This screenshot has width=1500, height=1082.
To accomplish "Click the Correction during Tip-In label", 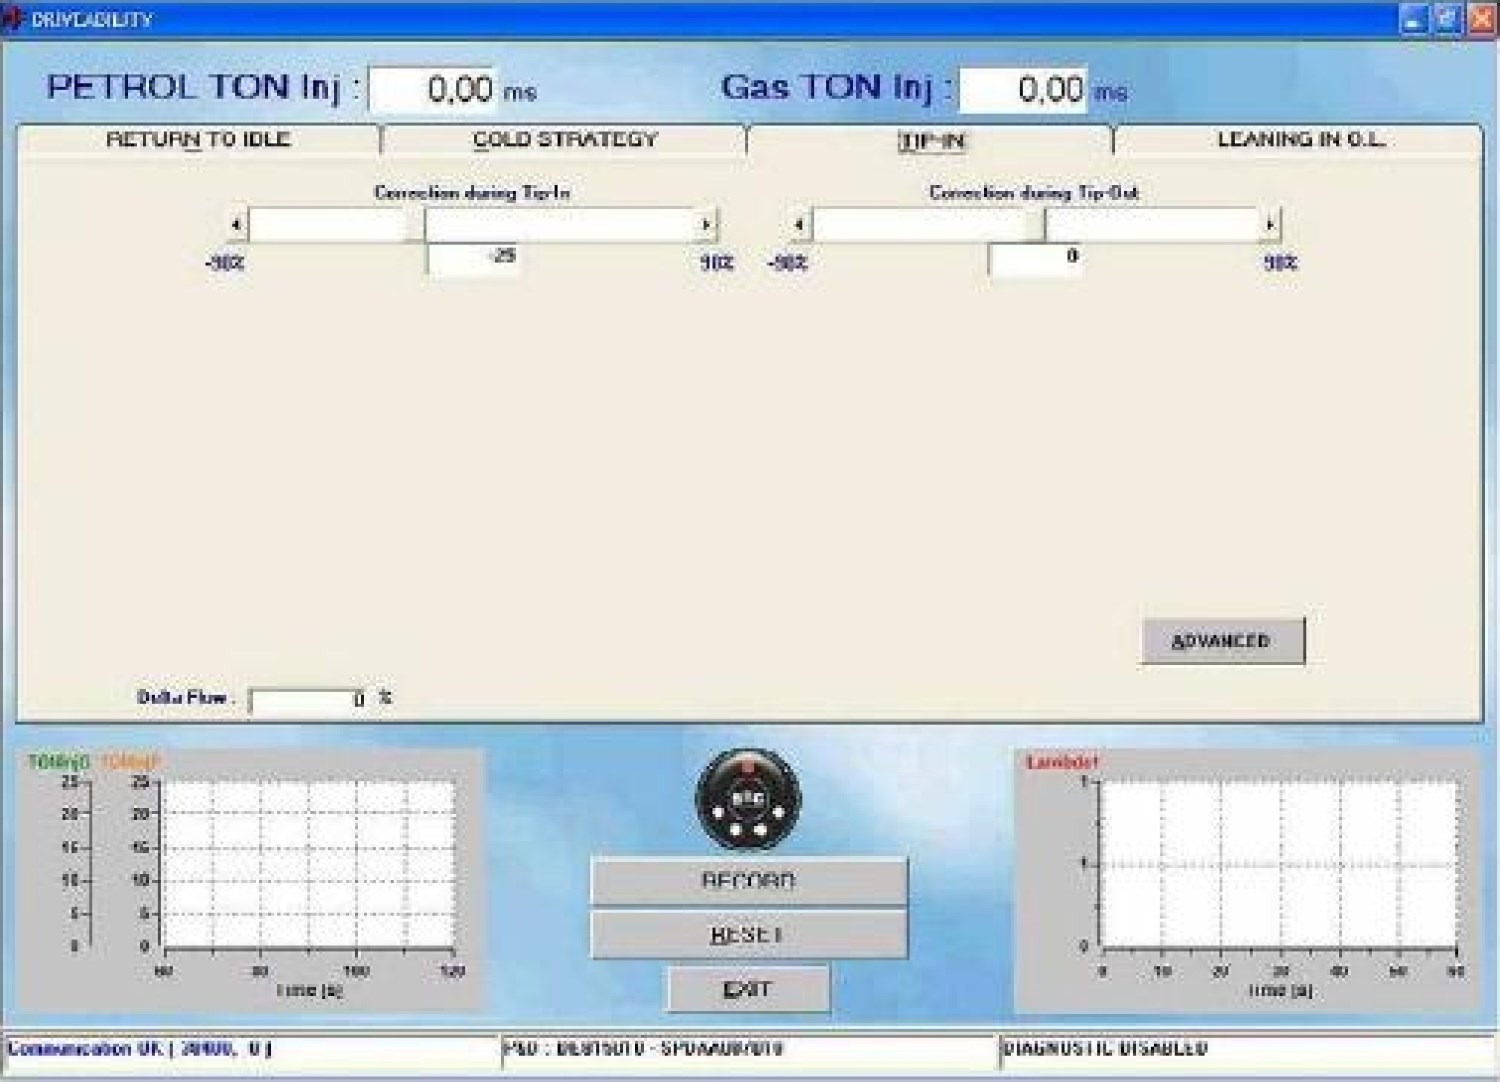I will [x=472, y=192].
